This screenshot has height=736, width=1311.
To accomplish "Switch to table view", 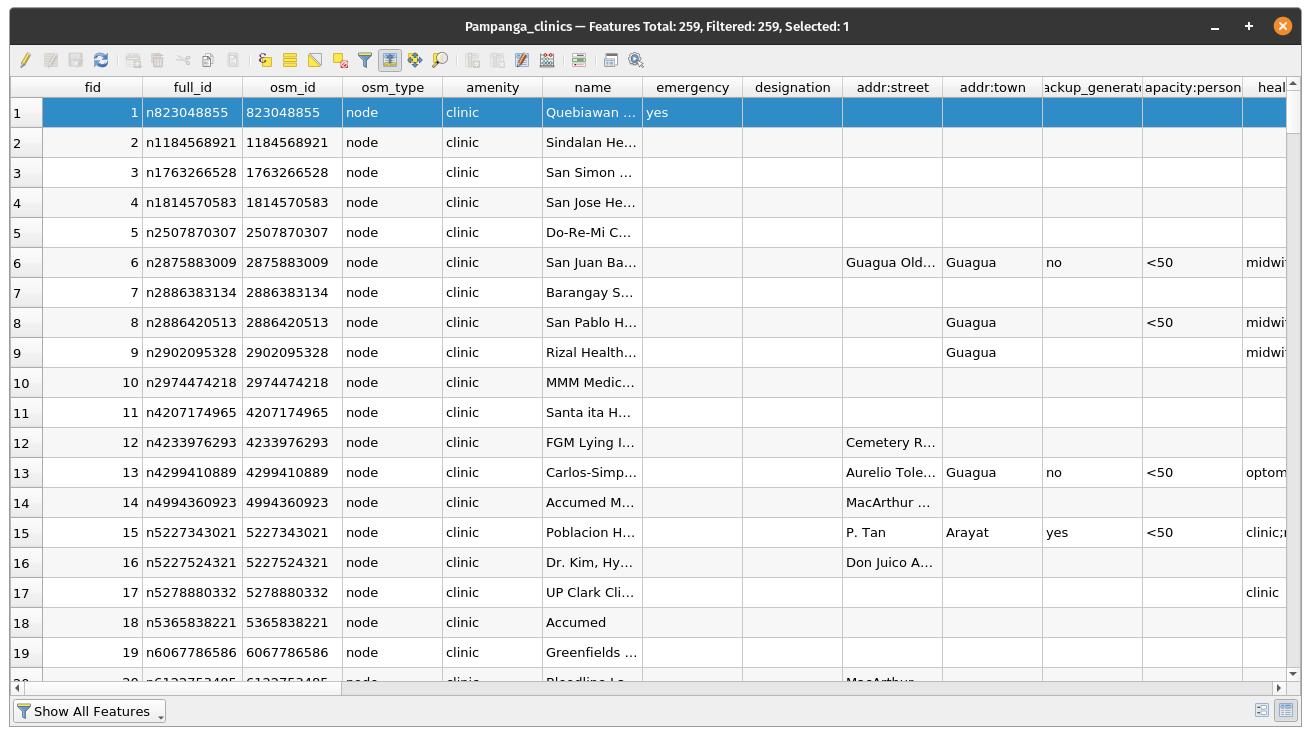I will 1286,711.
